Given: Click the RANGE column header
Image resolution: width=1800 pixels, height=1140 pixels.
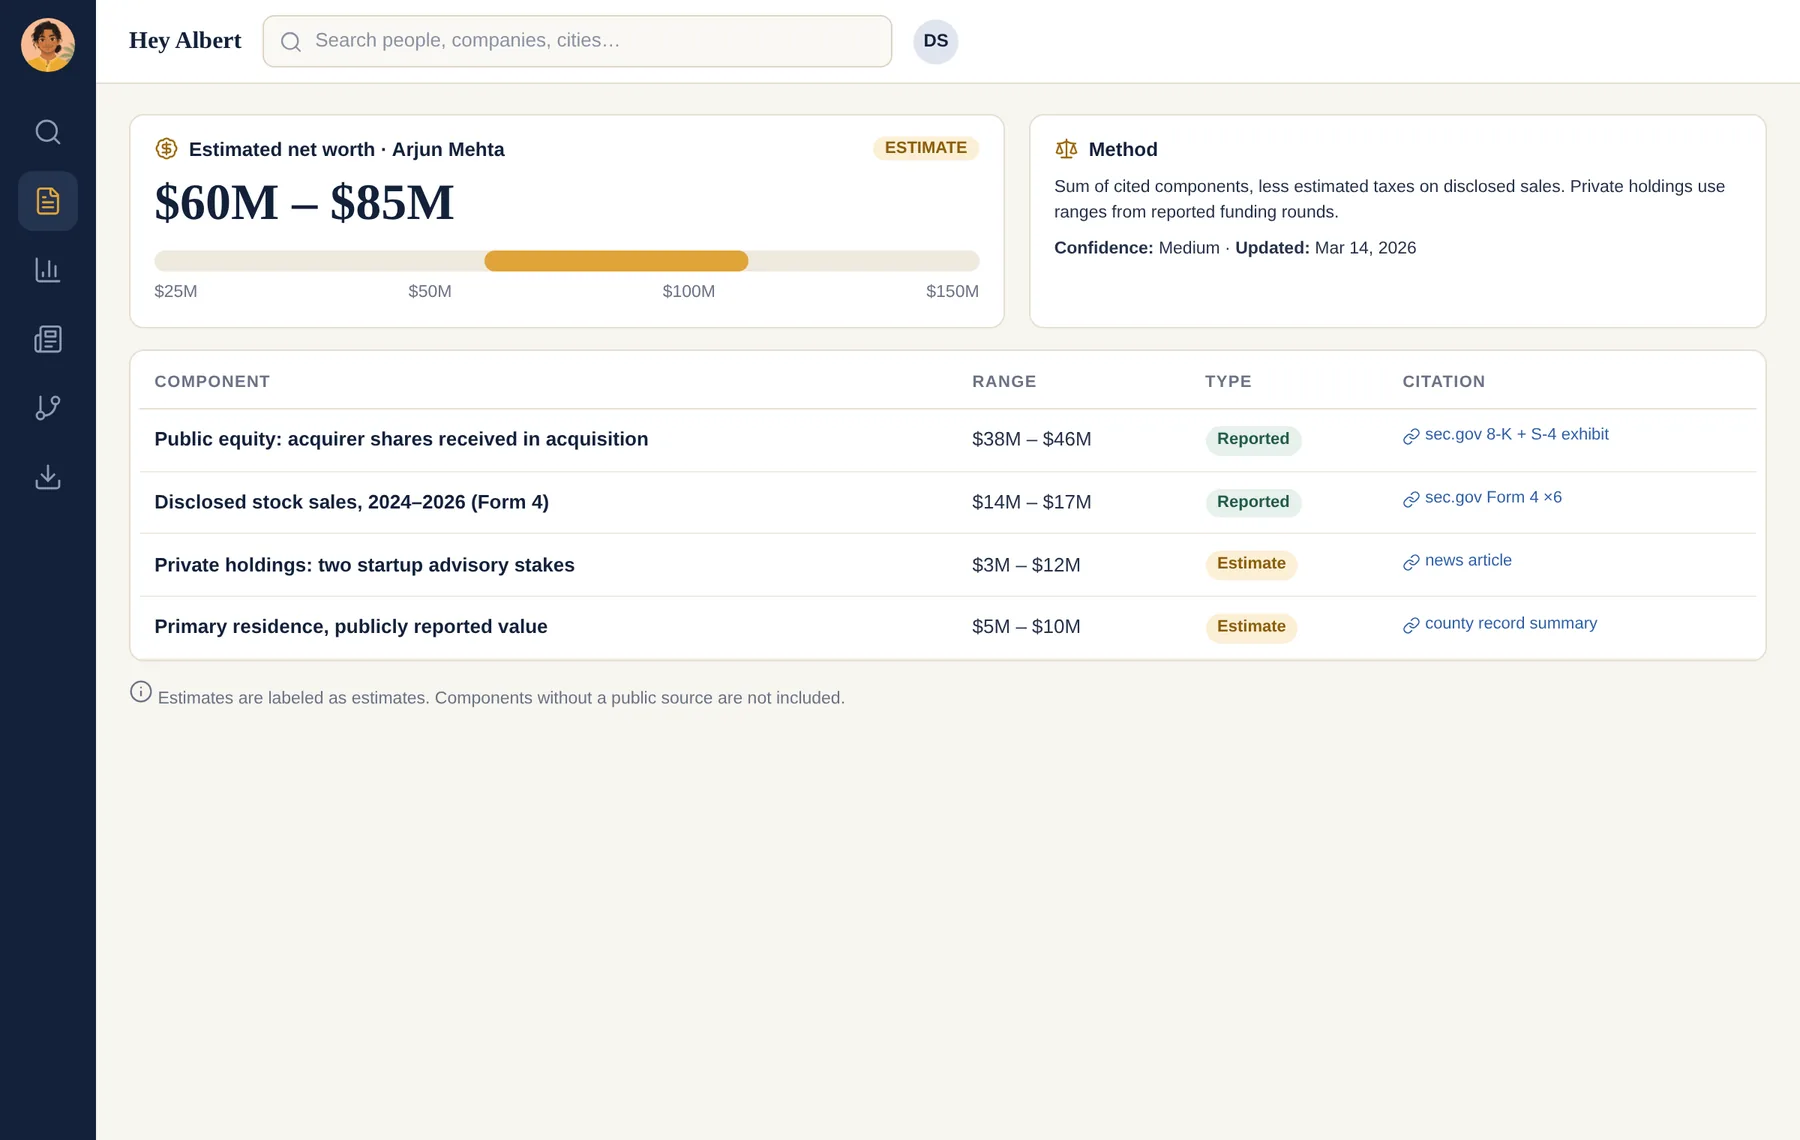Looking at the screenshot, I should coord(1004,382).
